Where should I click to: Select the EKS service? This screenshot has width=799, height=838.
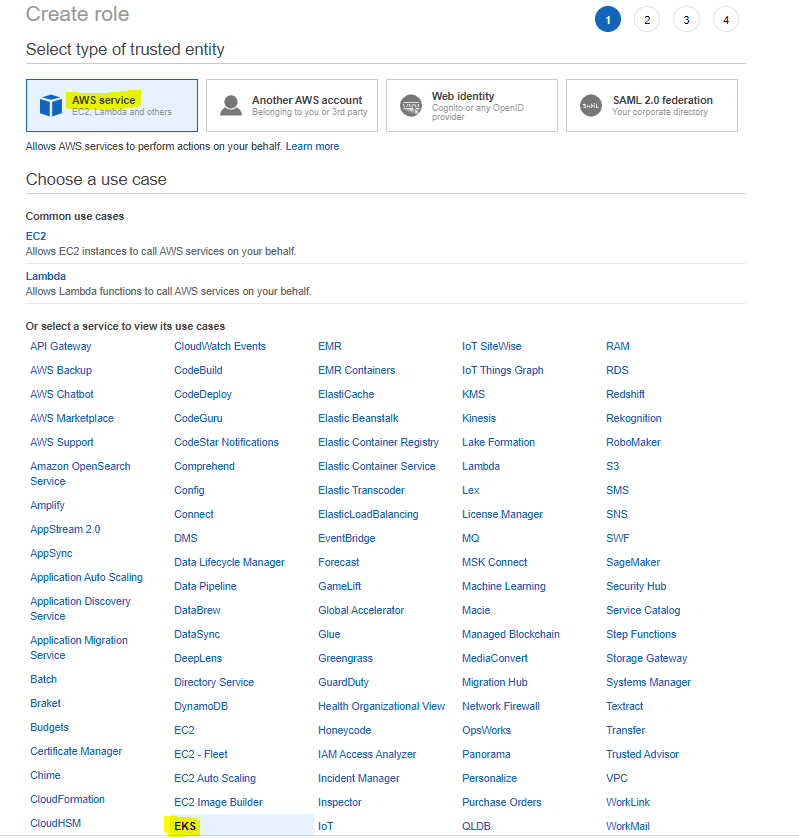point(185,826)
